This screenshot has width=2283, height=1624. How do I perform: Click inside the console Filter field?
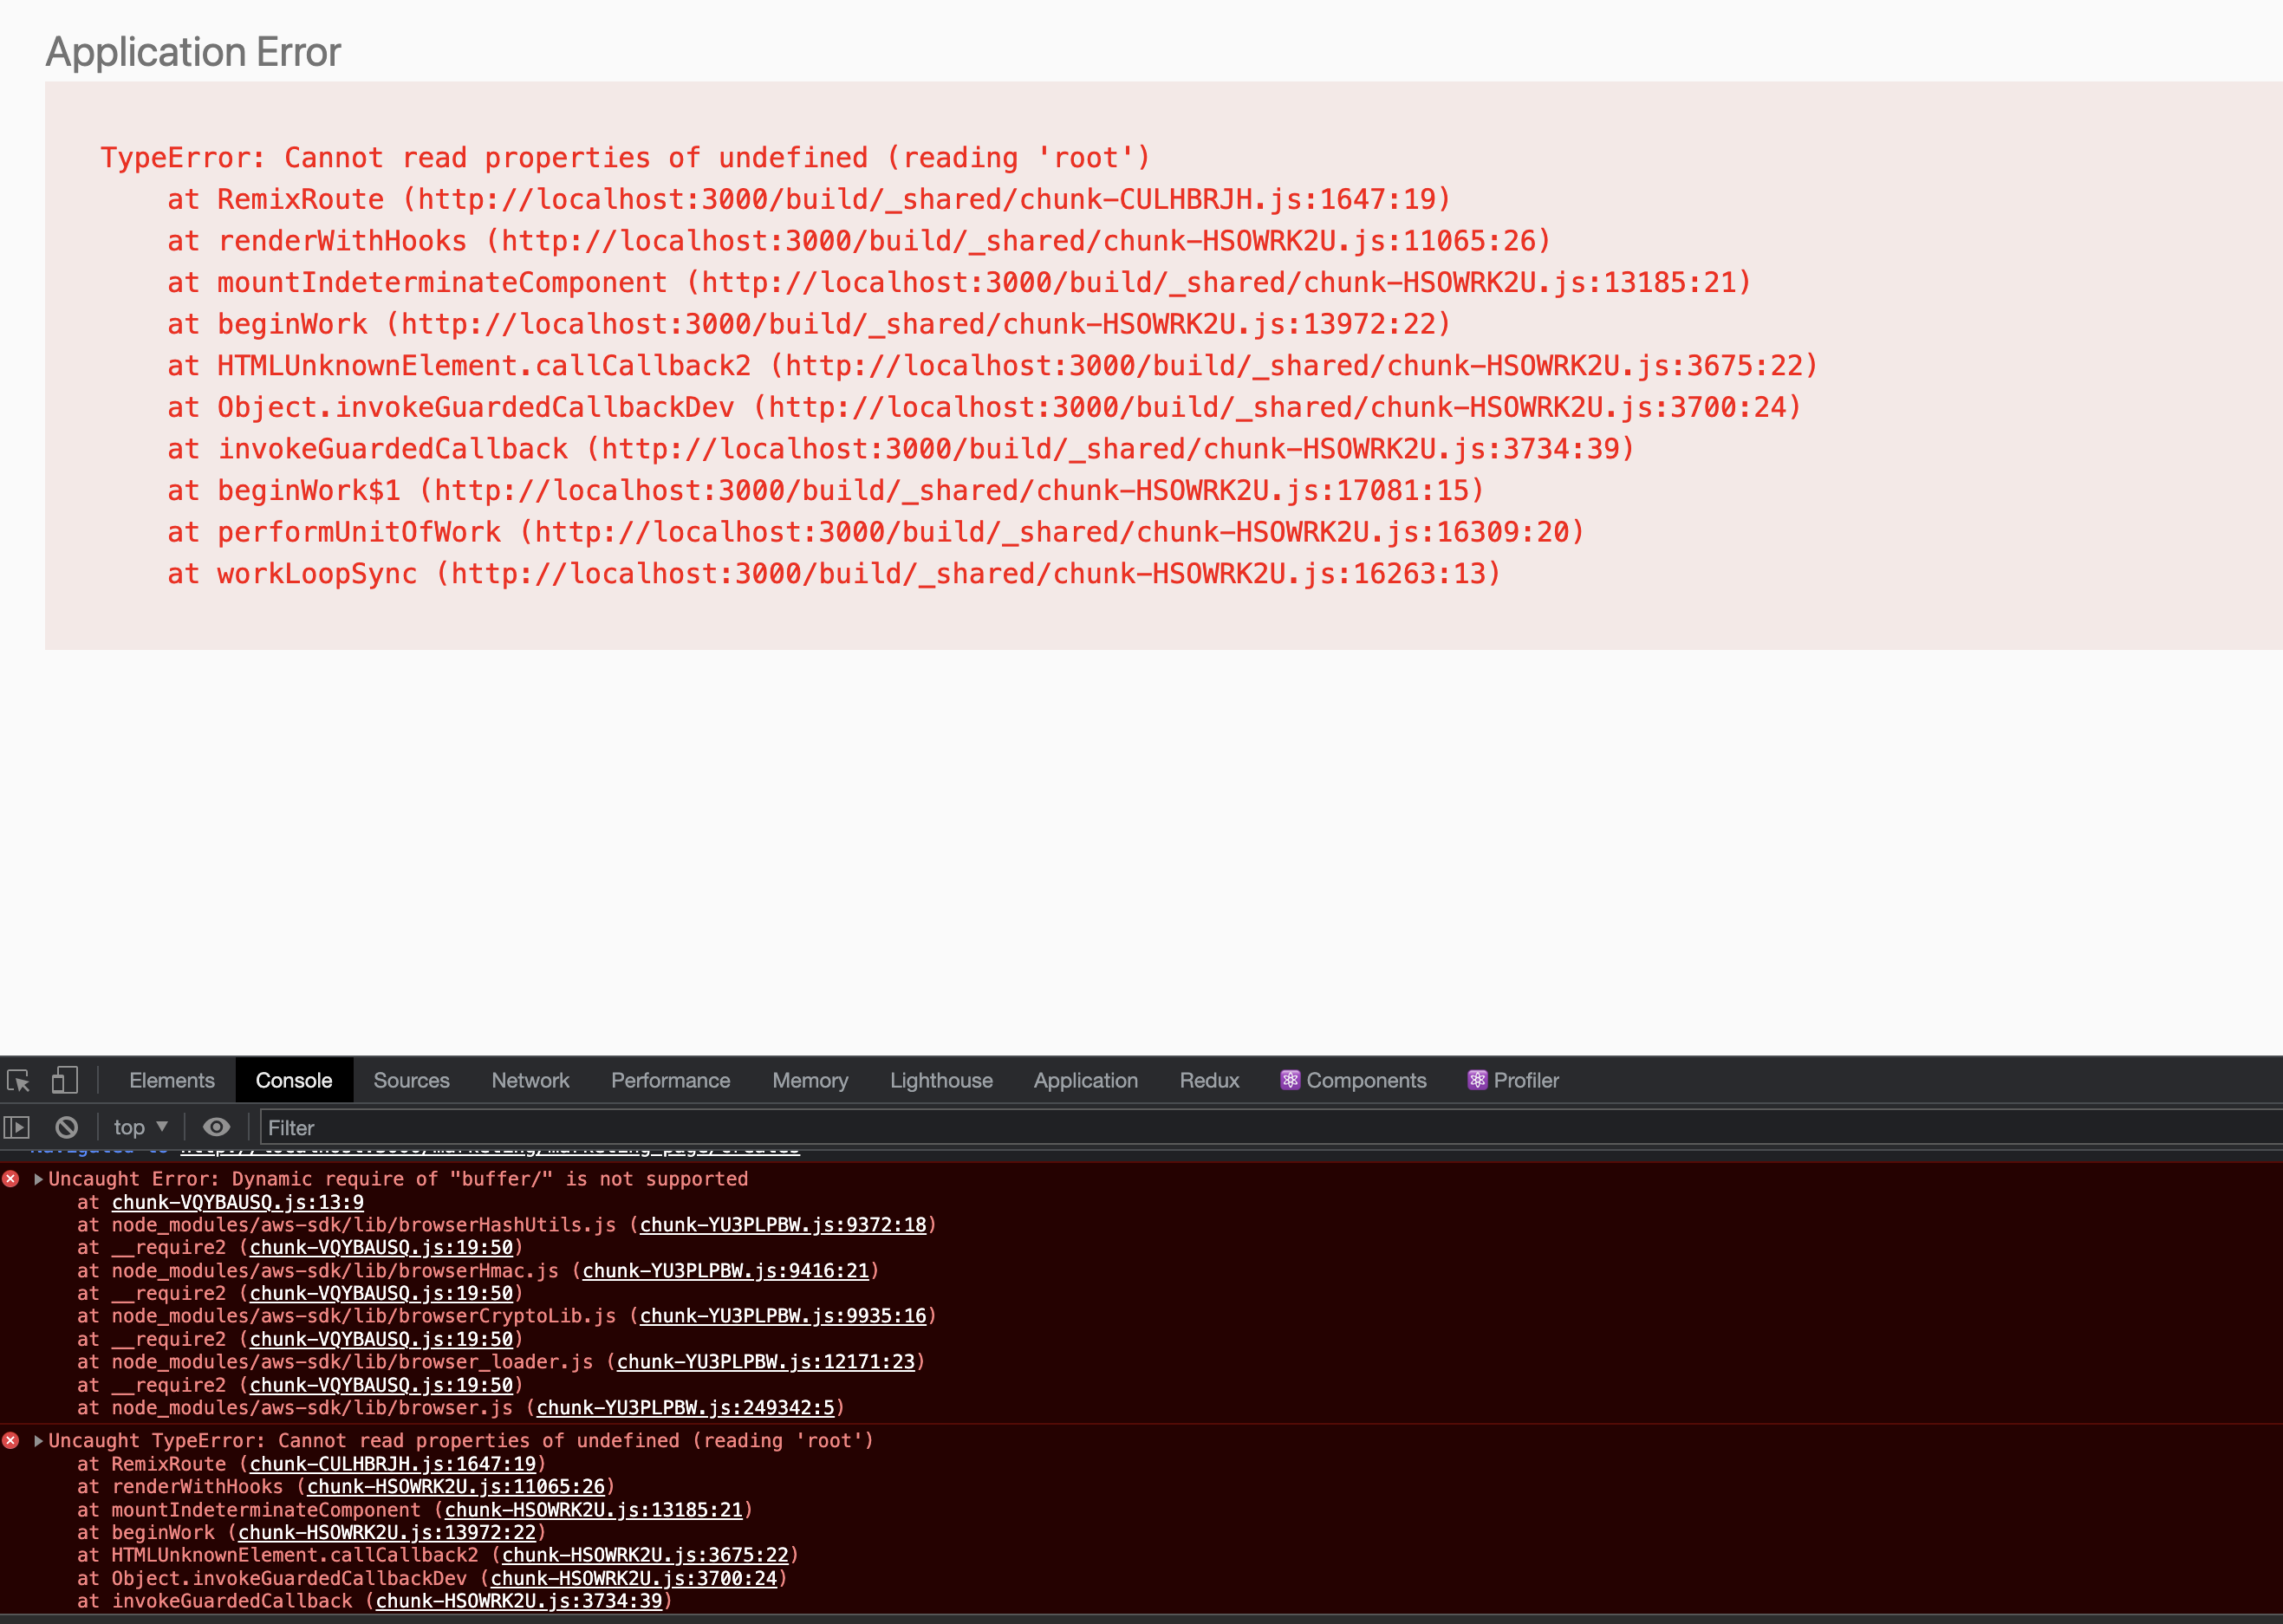click(400, 1128)
